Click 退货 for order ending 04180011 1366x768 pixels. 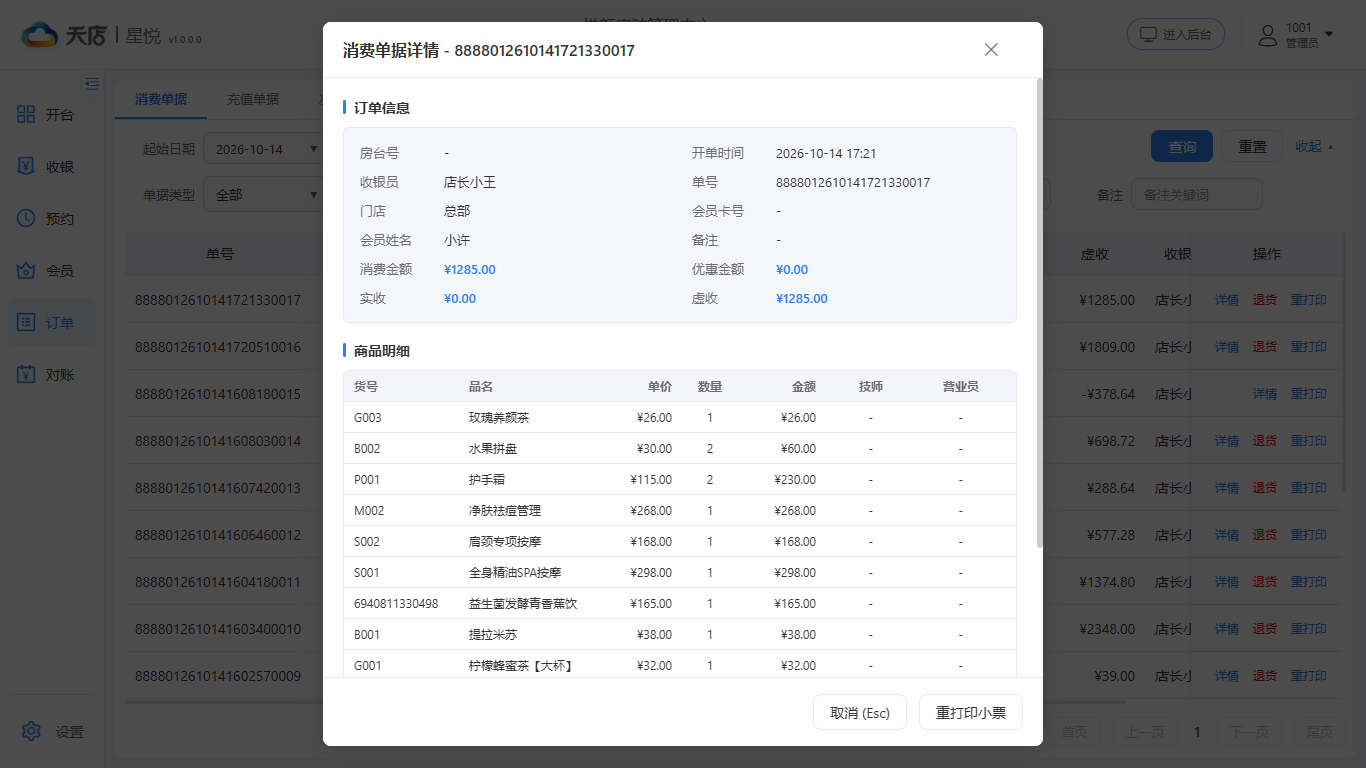[1264, 582]
